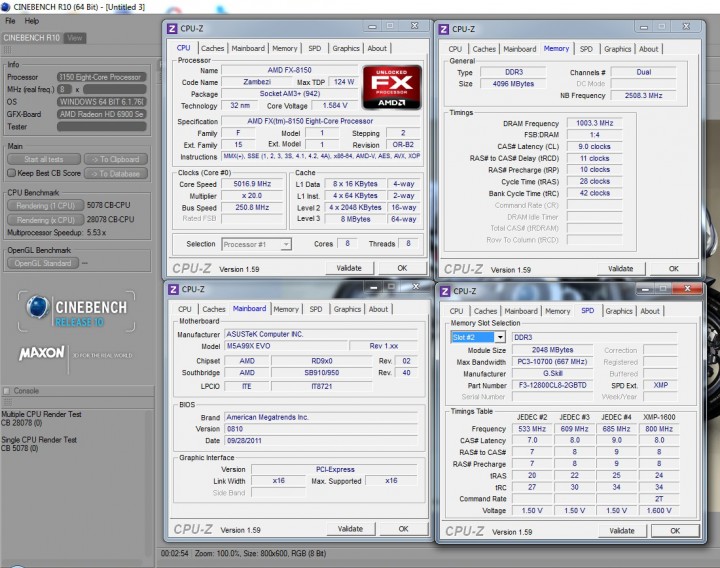Open the File menu in Cinebench

[x=10, y=21]
